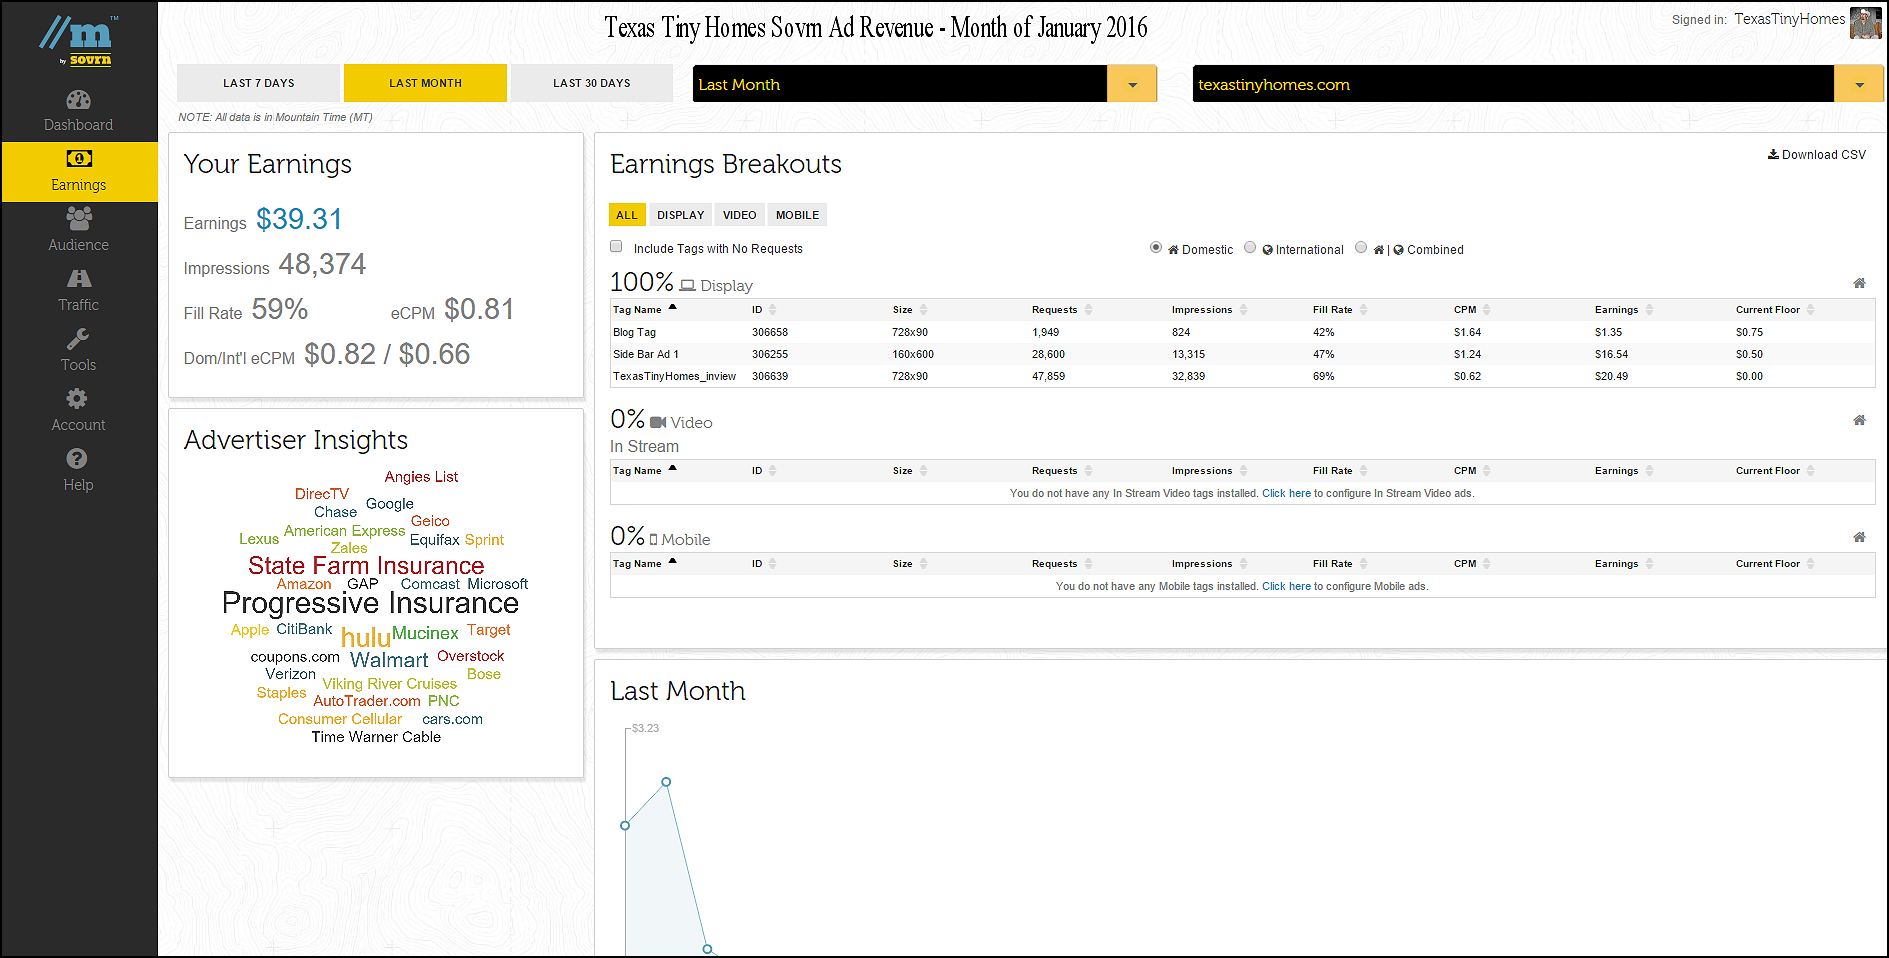Image resolution: width=1889 pixels, height=958 pixels.
Task: Sort Display table by Earnings column
Action: [x=1617, y=310]
